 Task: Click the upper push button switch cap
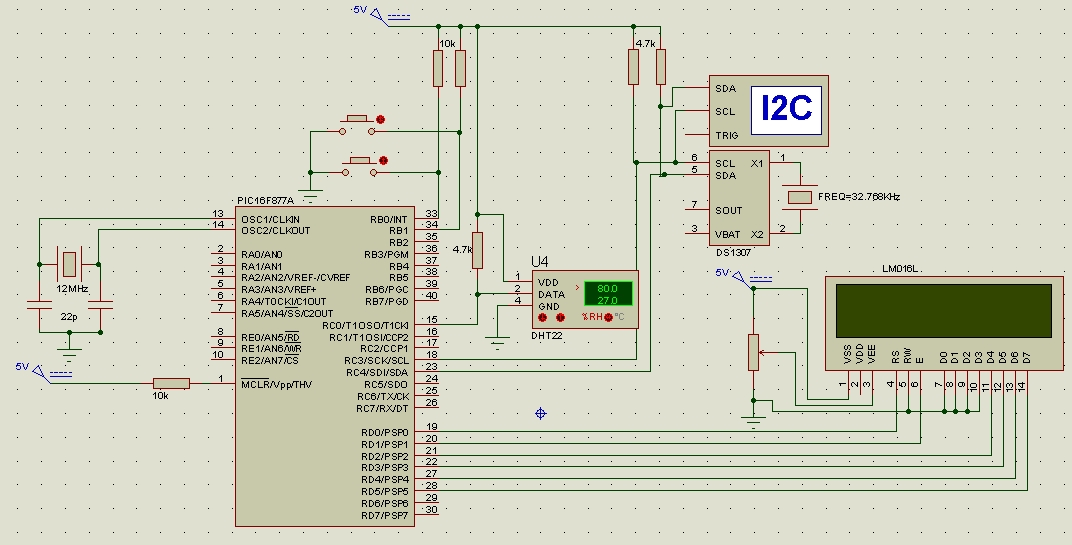coord(358,120)
